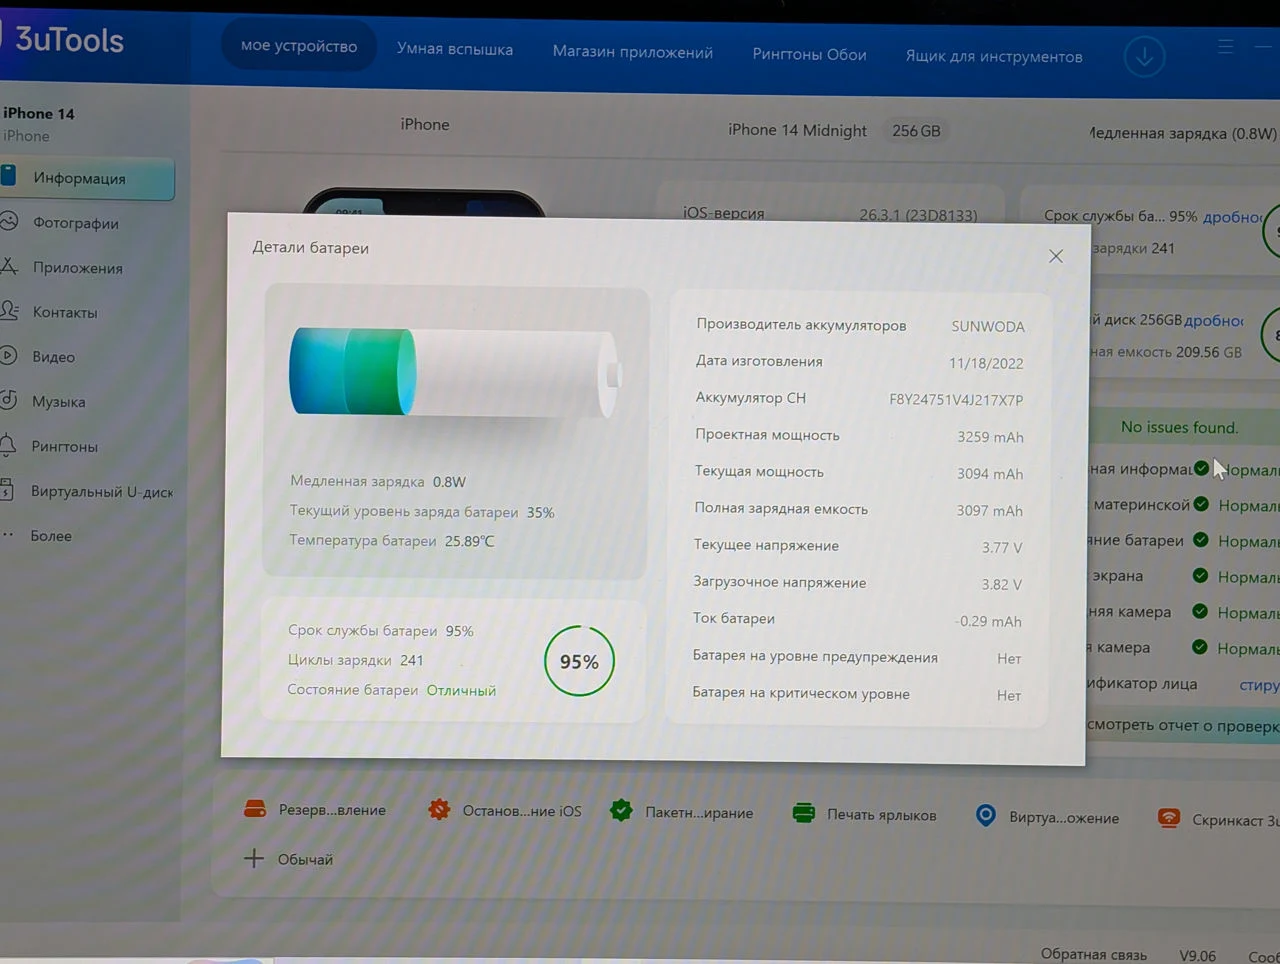This screenshot has width=1280, height=964.
Task: Click the дробно link beside battery life
Action: (1233, 217)
